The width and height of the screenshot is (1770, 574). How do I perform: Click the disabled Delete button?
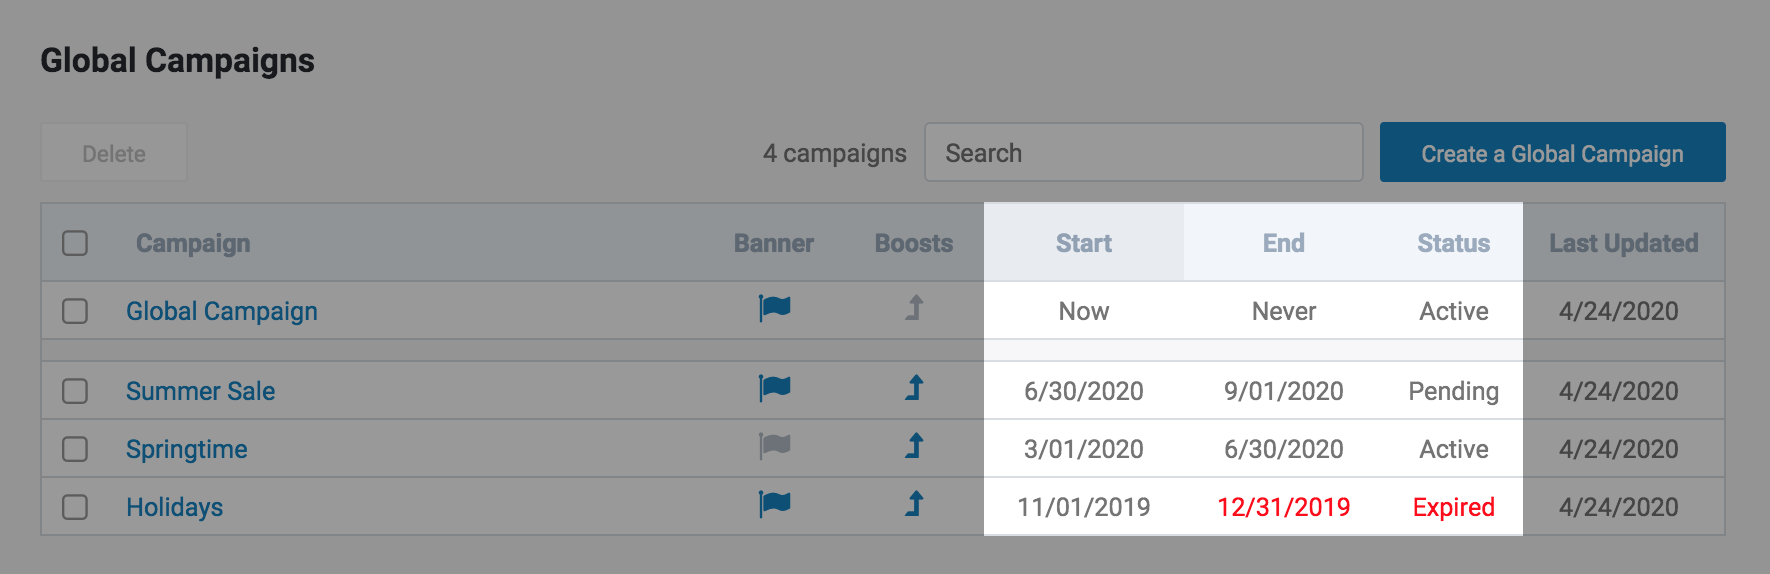pyautogui.click(x=114, y=153)
